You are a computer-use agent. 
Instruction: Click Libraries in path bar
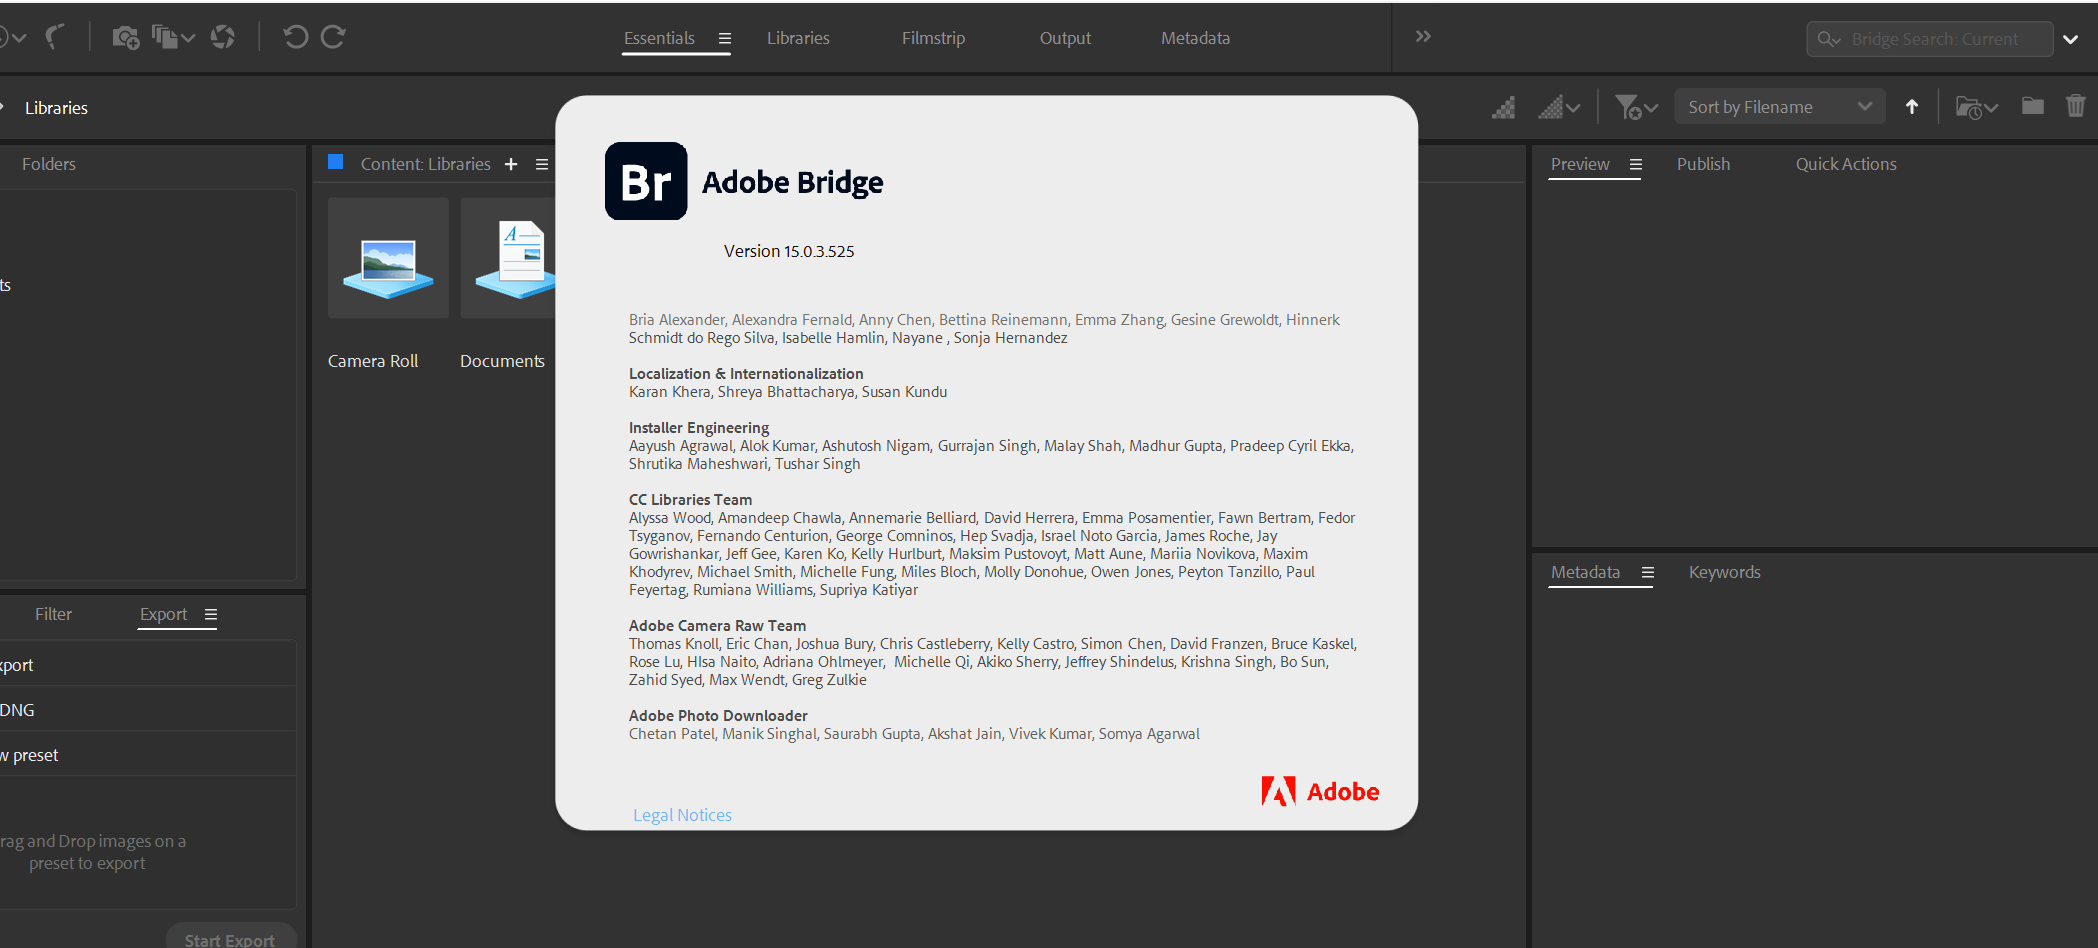tap(56, 108)
